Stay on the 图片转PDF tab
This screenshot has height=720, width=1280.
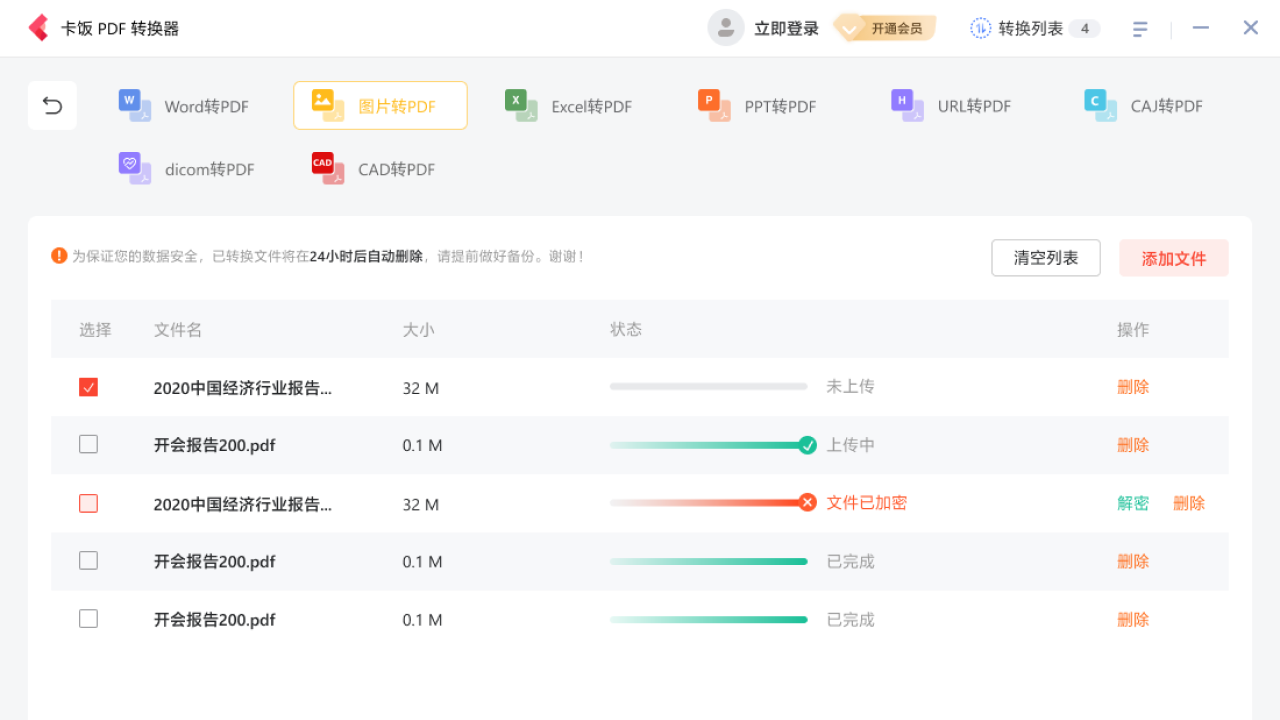pos(380,104)
